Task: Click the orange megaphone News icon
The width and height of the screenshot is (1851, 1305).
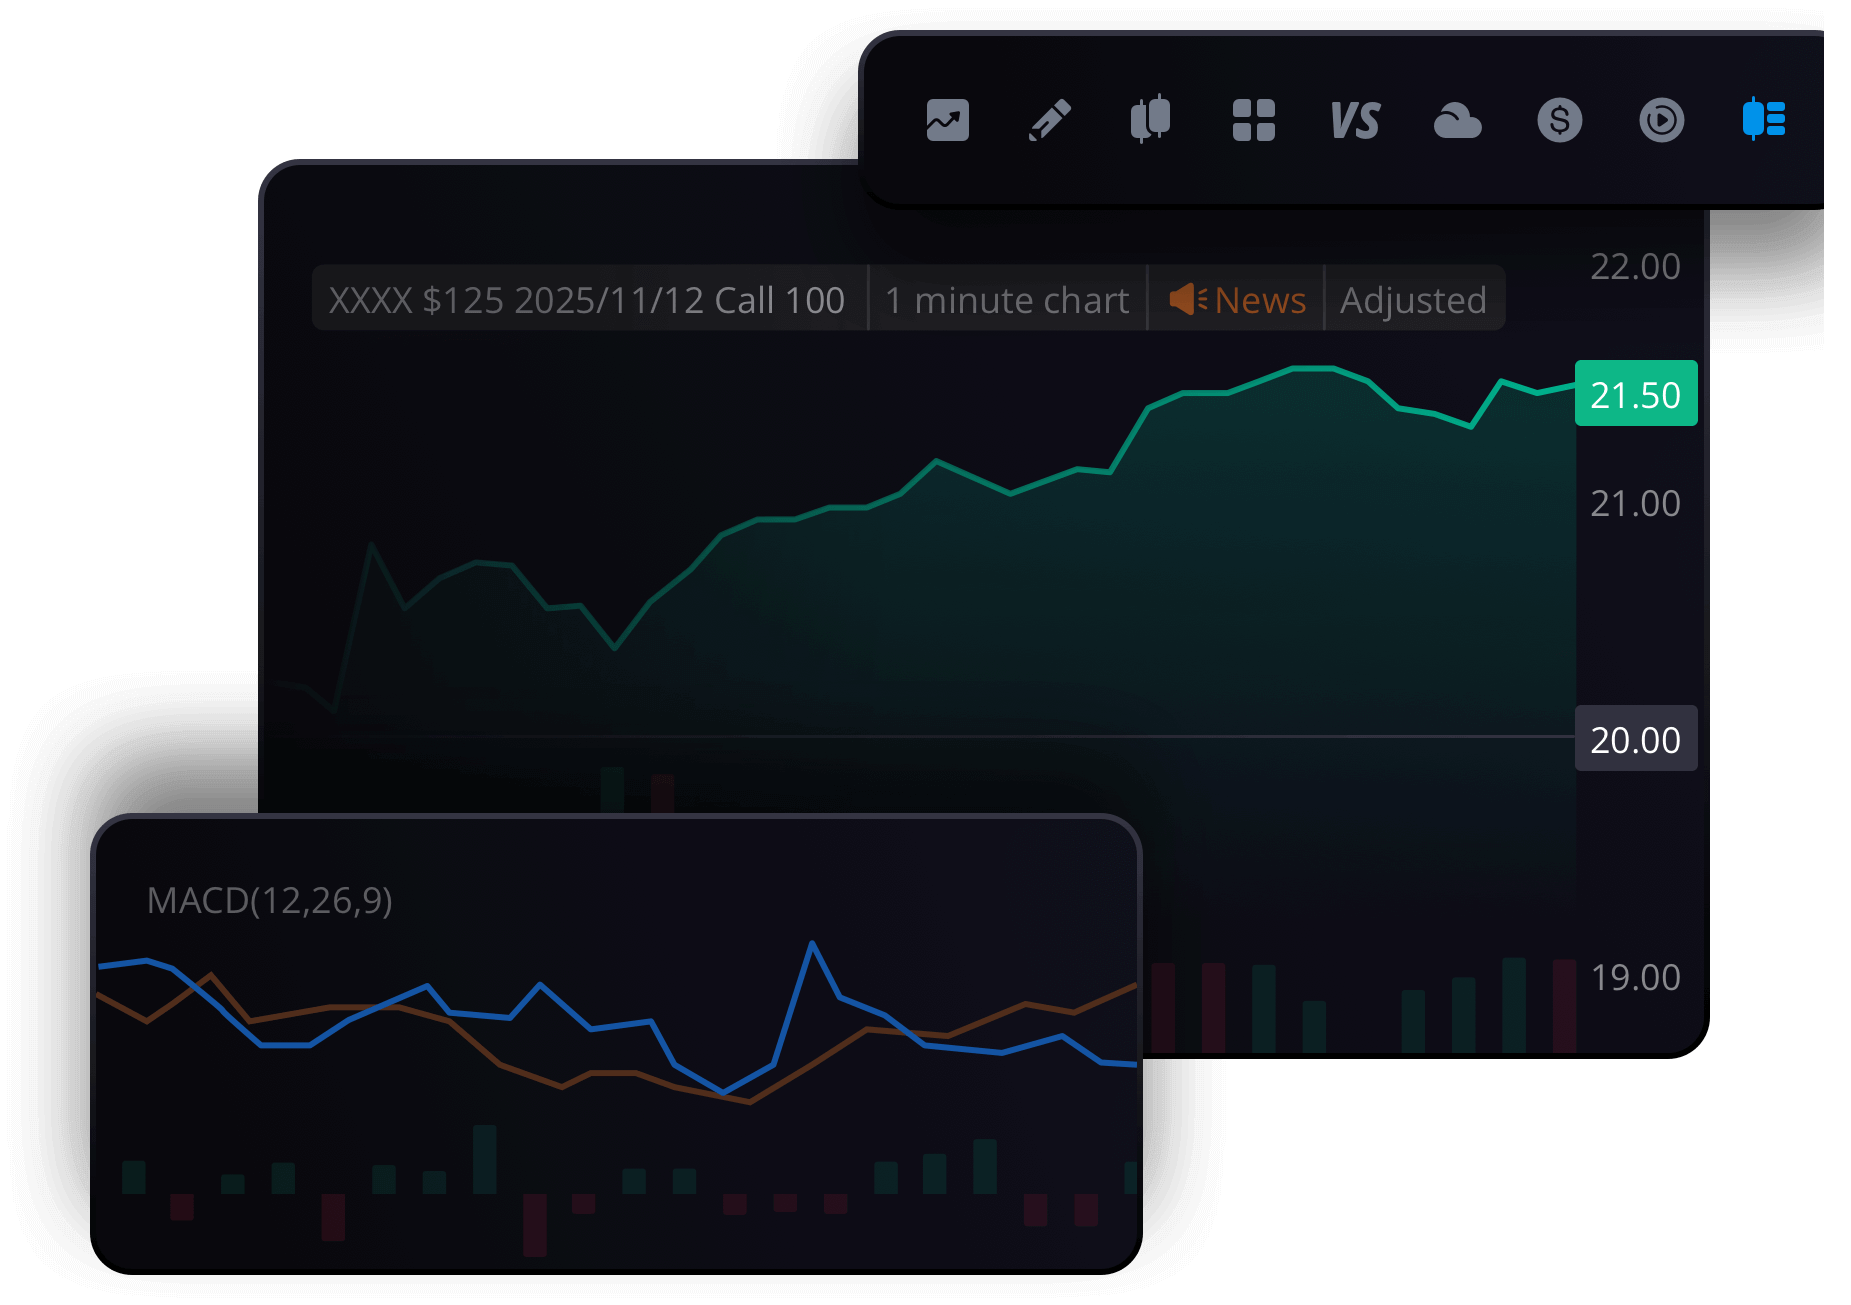Action: tap(1187, 299)
